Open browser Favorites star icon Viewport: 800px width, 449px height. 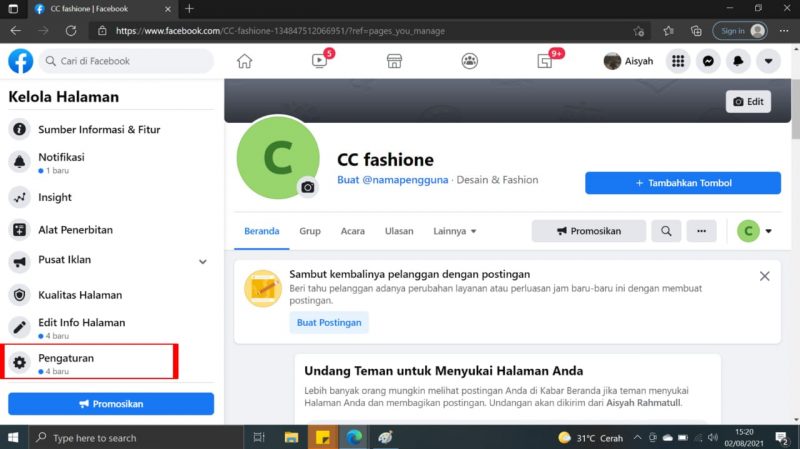click(x=668, y=31)
